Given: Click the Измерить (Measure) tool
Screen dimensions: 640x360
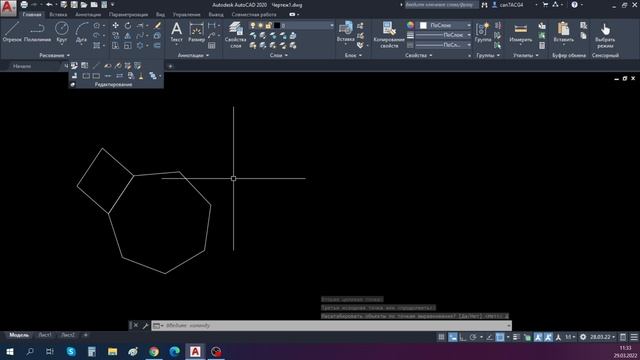Looking at the screenshot, I should pyautogui.click(x=520, y=32).
